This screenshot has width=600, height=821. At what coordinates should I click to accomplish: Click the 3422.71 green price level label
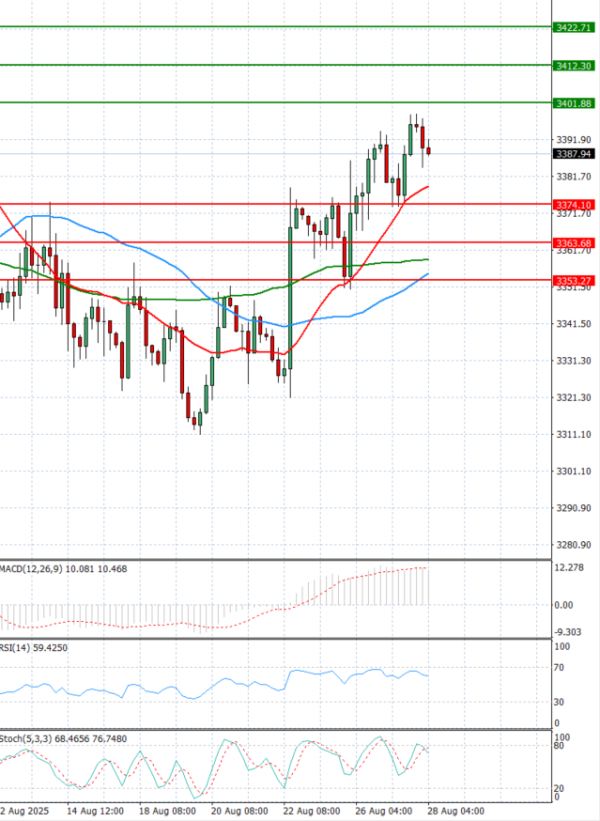pos(574,27)
